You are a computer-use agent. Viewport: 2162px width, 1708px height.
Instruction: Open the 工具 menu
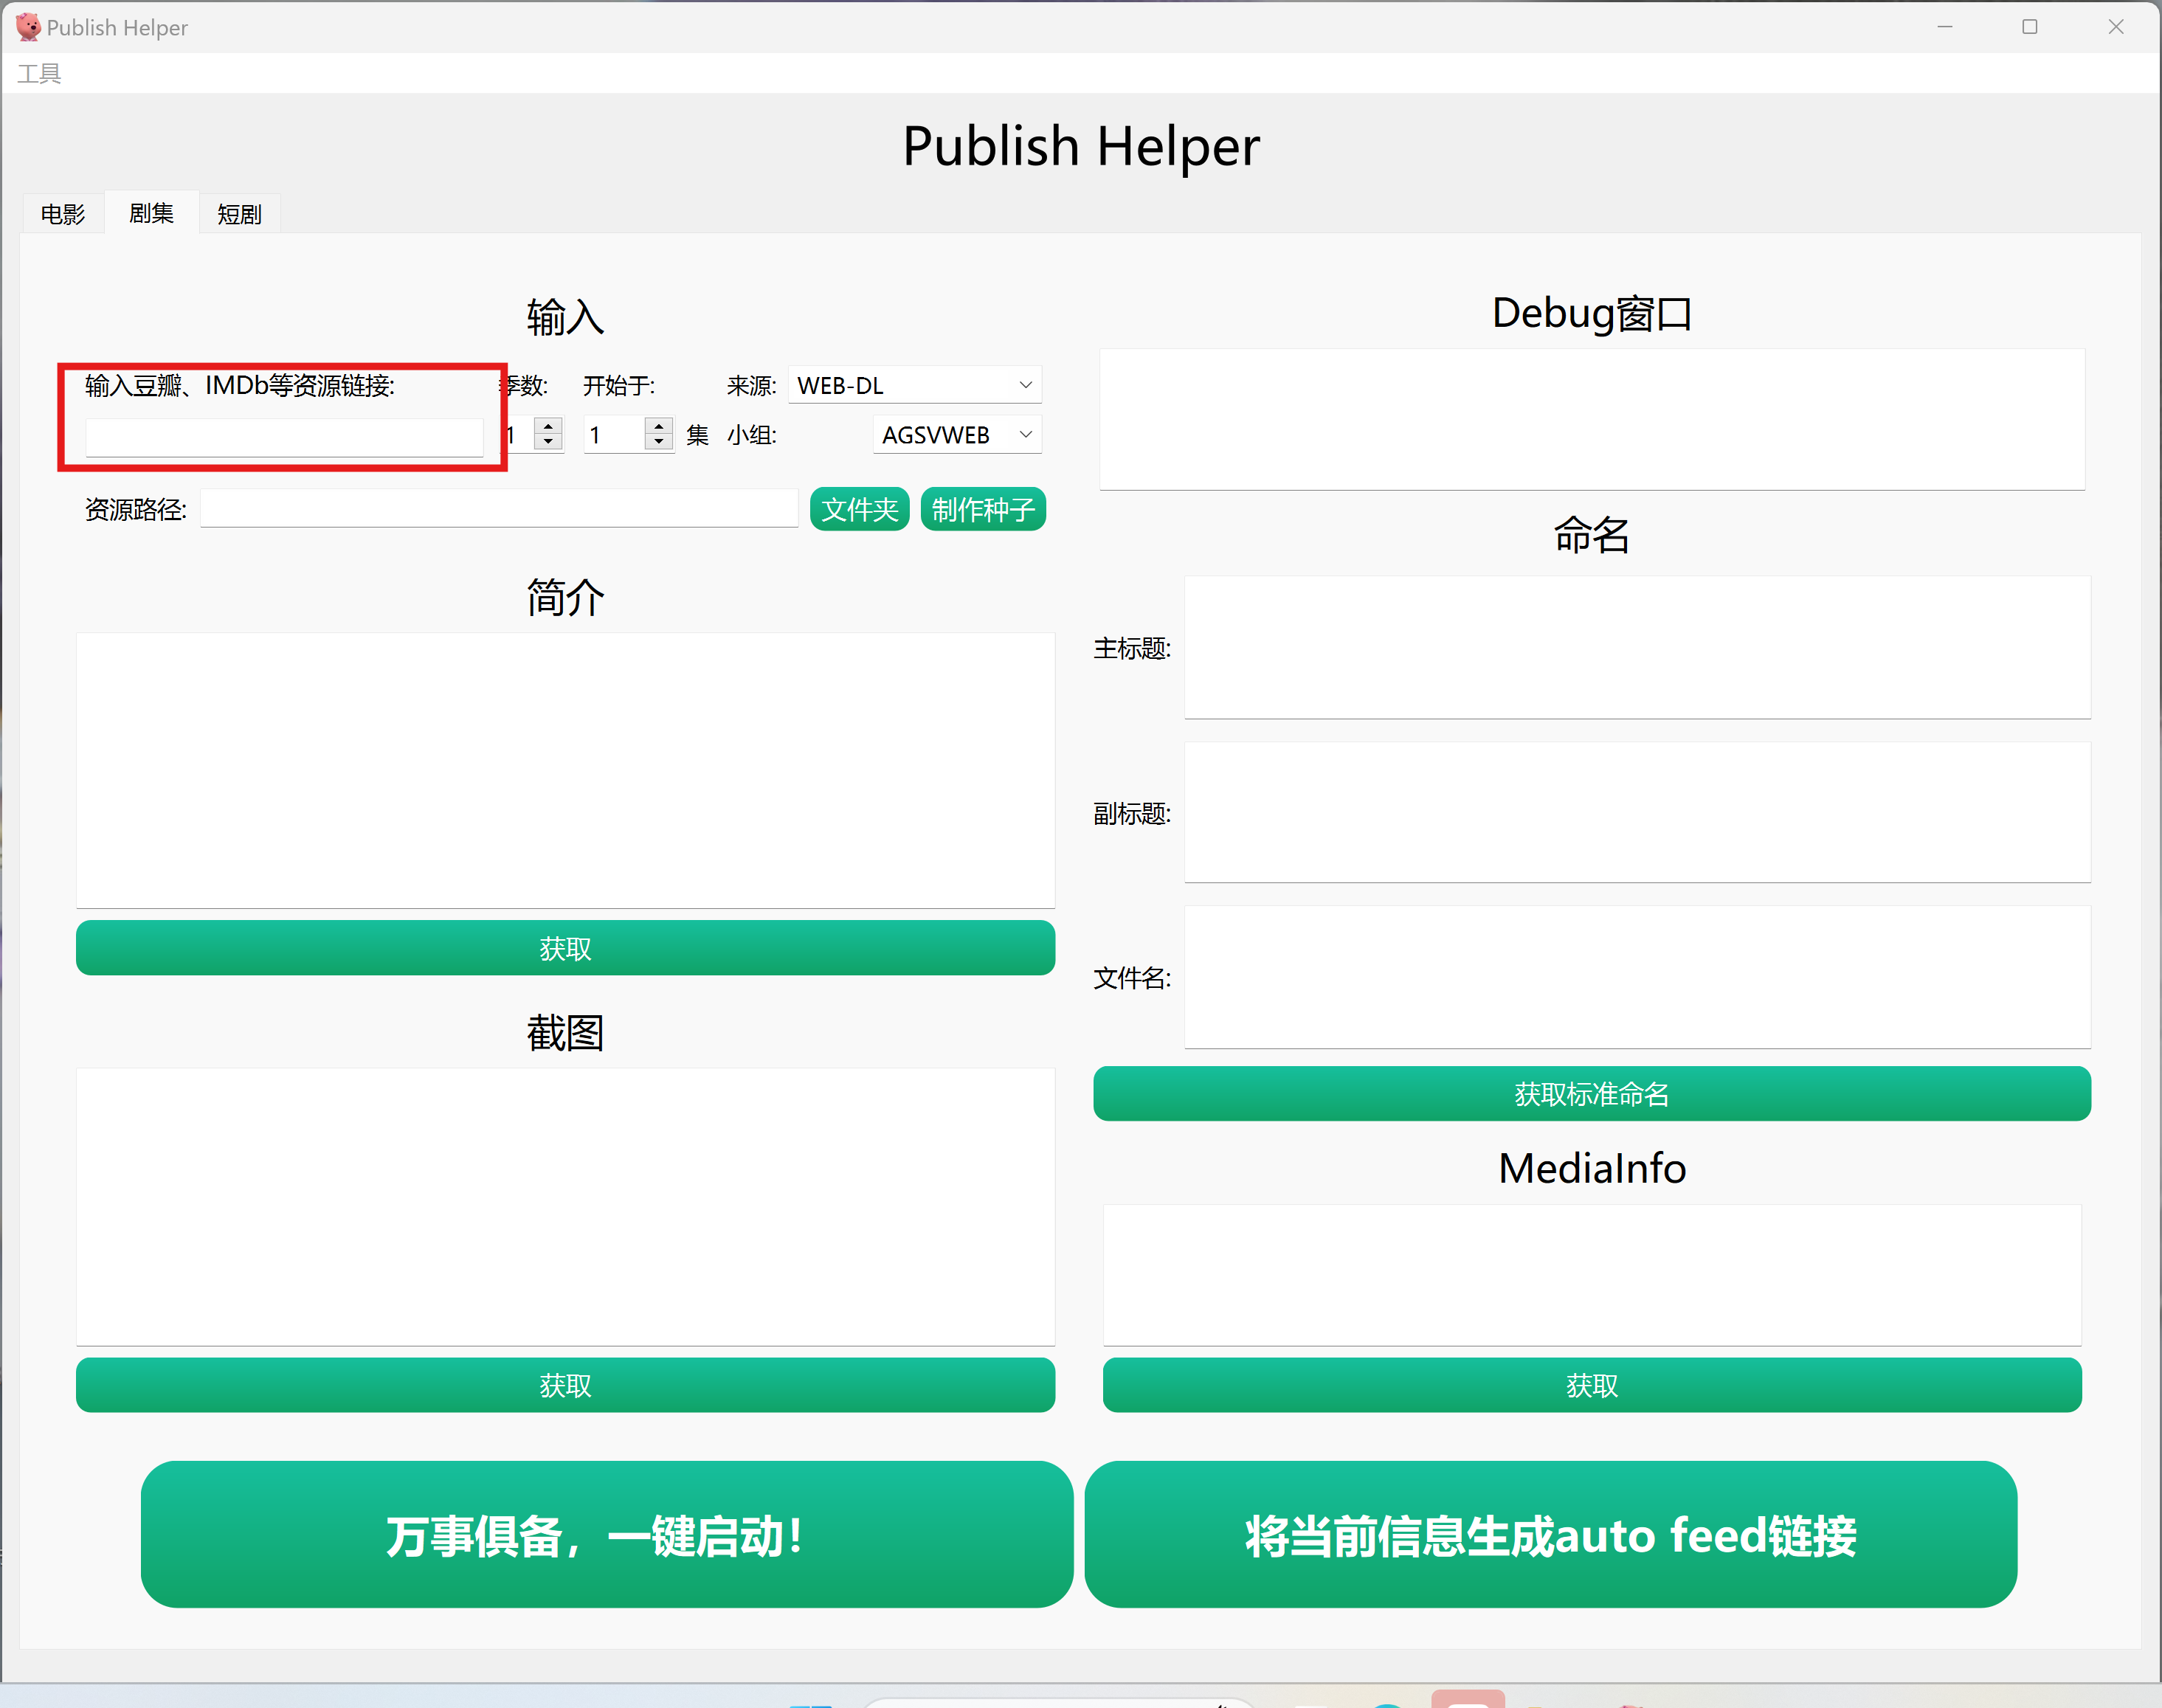[x=39, y=73]
